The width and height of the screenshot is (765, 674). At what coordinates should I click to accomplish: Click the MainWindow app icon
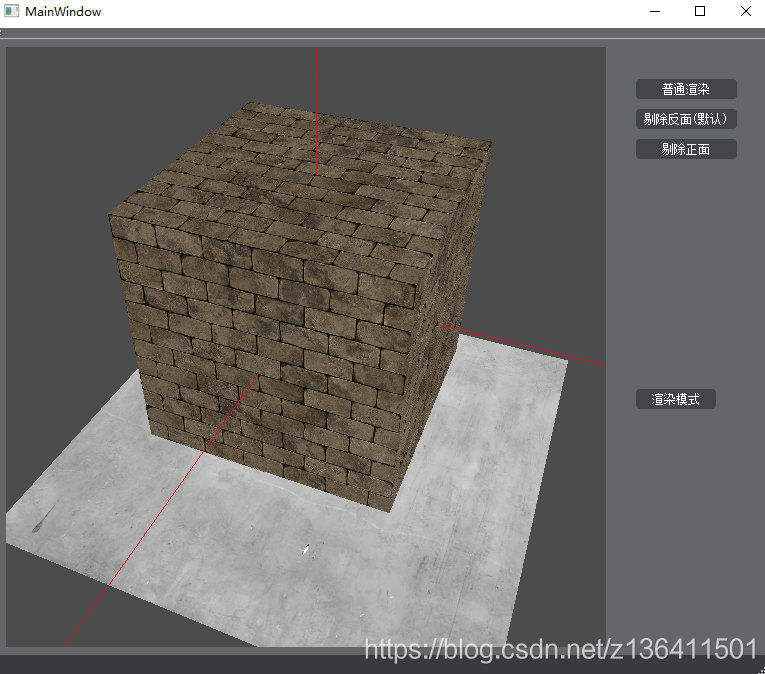[11, 11]
